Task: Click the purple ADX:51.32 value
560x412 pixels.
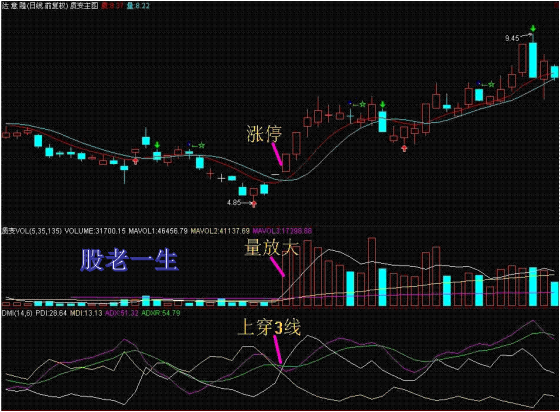Action: pos(121,313)
